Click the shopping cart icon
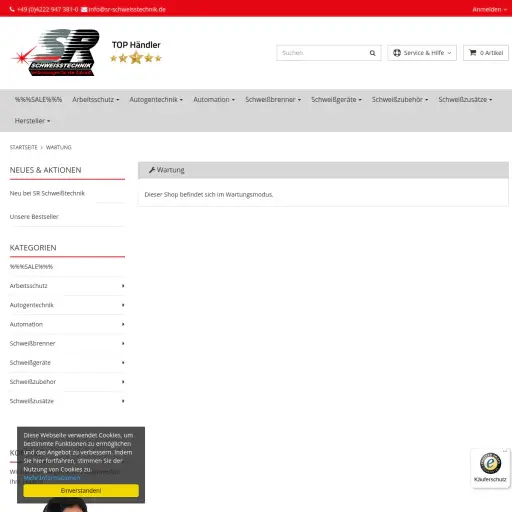512x512 pixels. coord(473,52)
